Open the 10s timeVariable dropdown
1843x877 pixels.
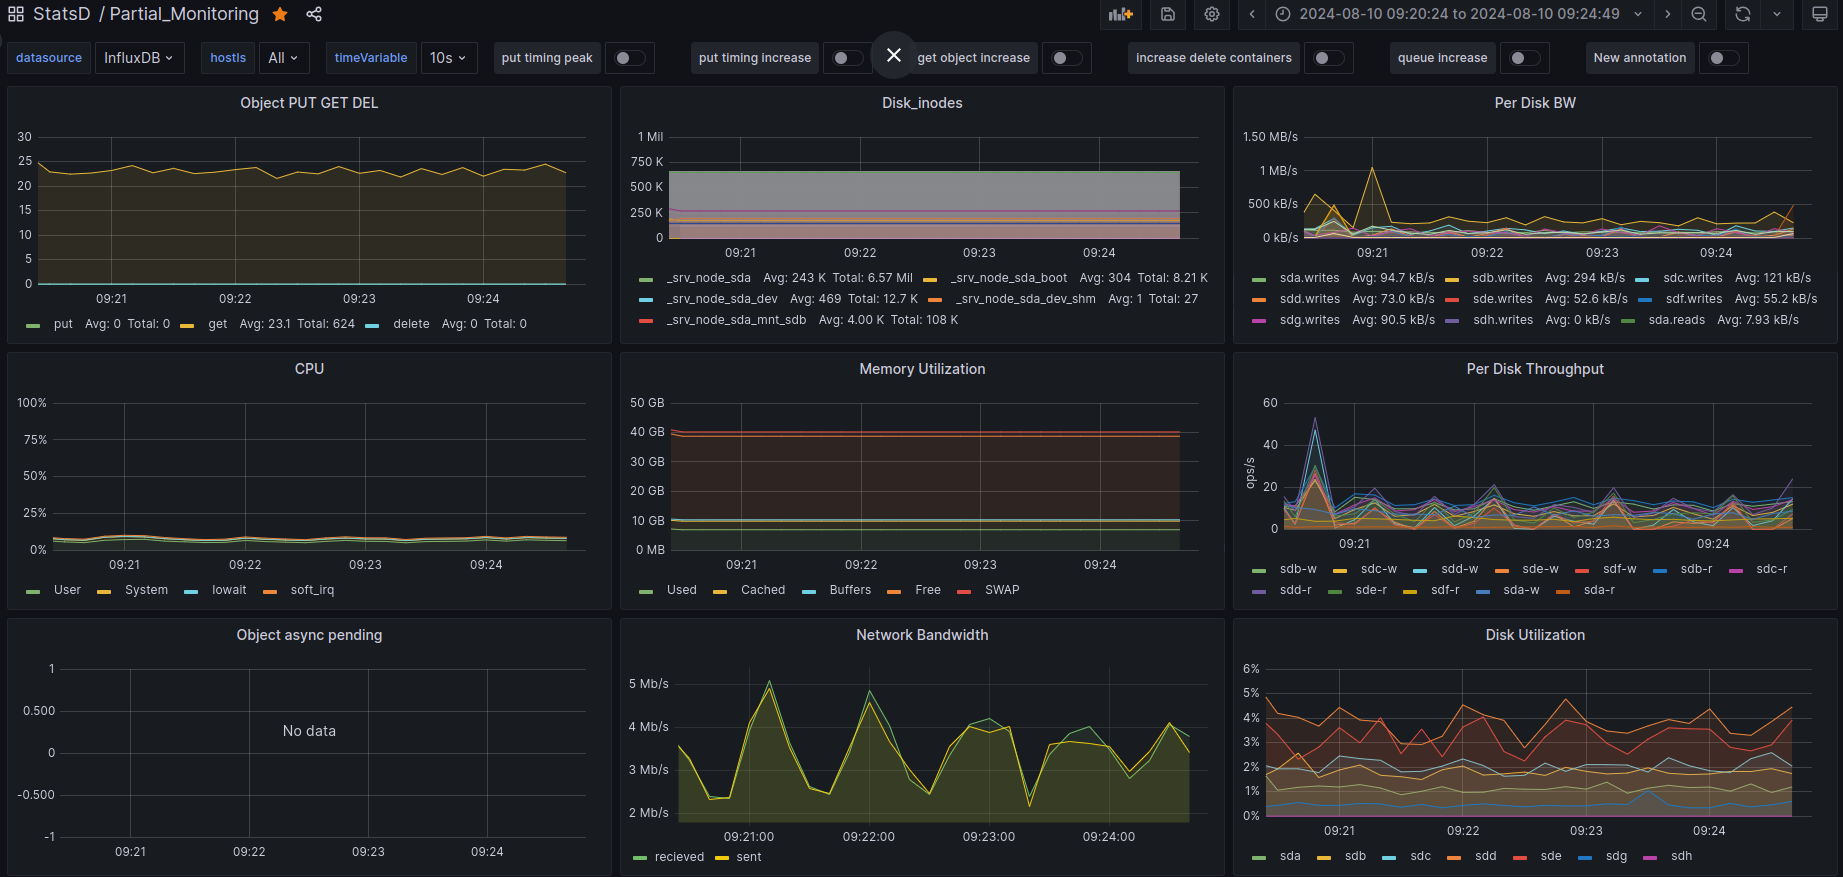point(448,58)
